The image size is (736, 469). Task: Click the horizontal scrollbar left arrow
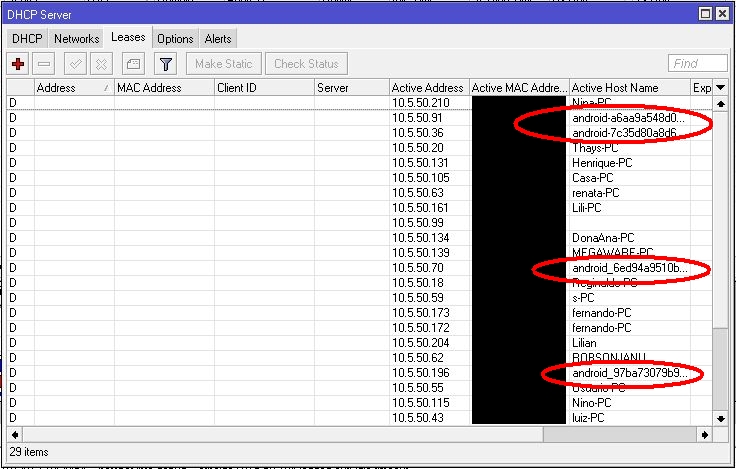point(15,435)
